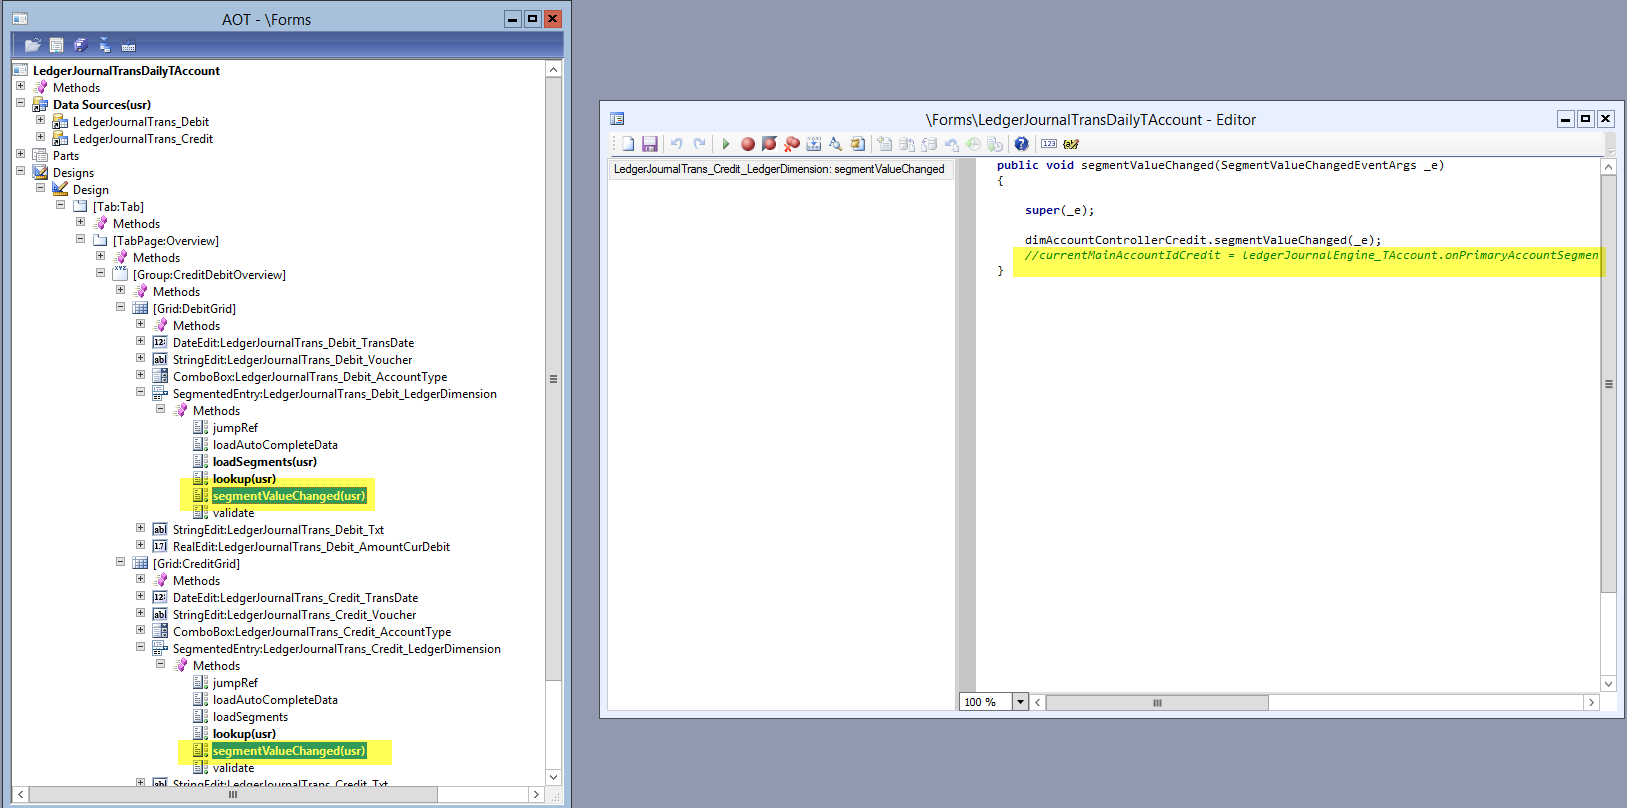Toggle breakpoint using the red circle icon
This screenshot has height=808, width=1627.
coord(747,144)
